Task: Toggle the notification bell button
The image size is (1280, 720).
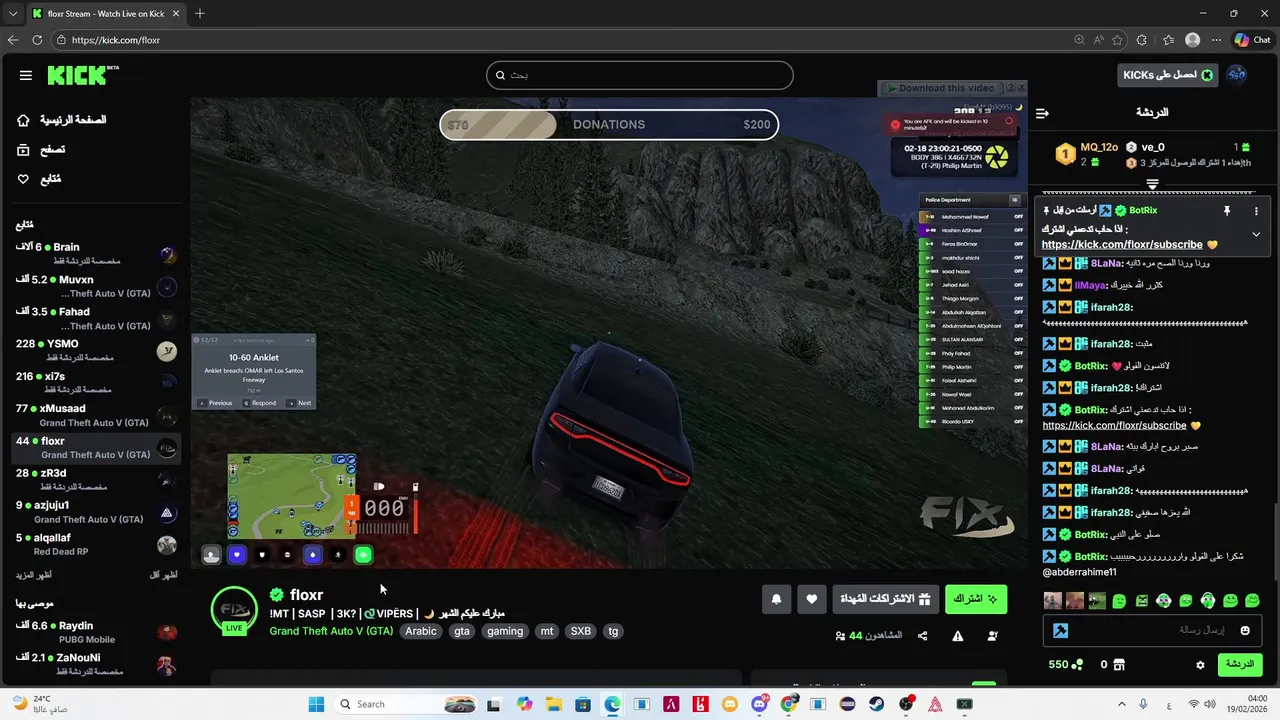Action: tap(776, 599)
